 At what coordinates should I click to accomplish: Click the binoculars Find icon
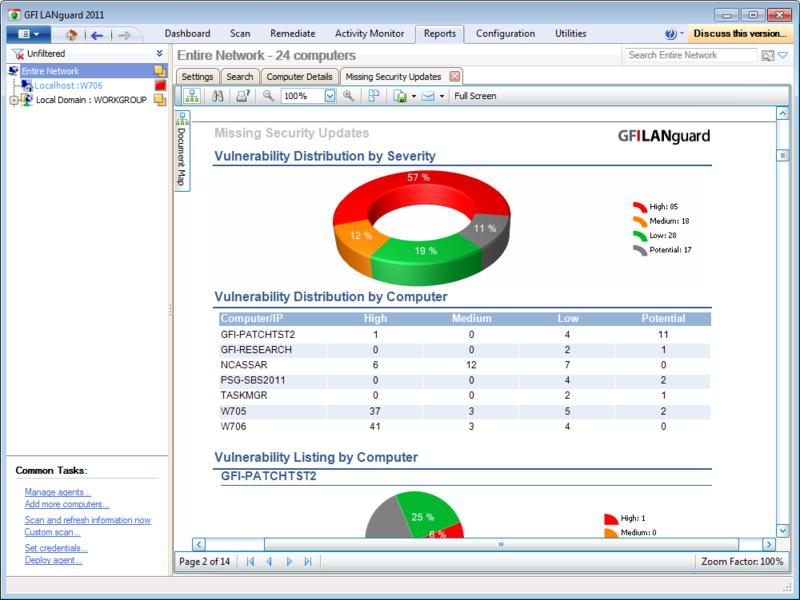coord(218,96)
